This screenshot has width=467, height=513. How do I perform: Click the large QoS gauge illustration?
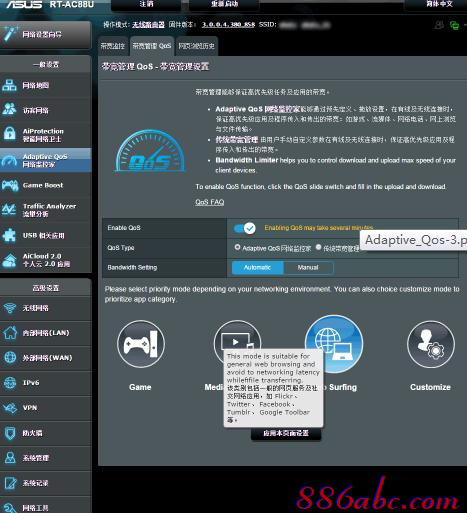click(x=150, y=151)
